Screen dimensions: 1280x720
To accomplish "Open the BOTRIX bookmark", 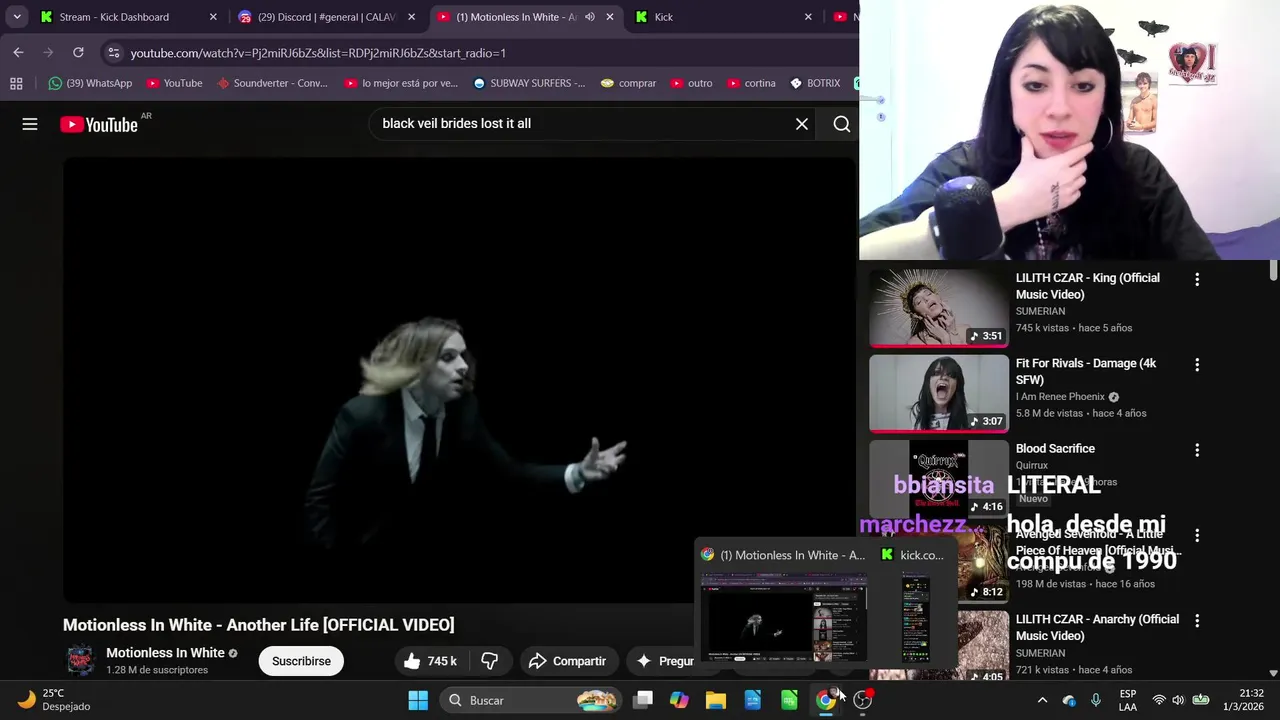I will click(x=815, y=83).
